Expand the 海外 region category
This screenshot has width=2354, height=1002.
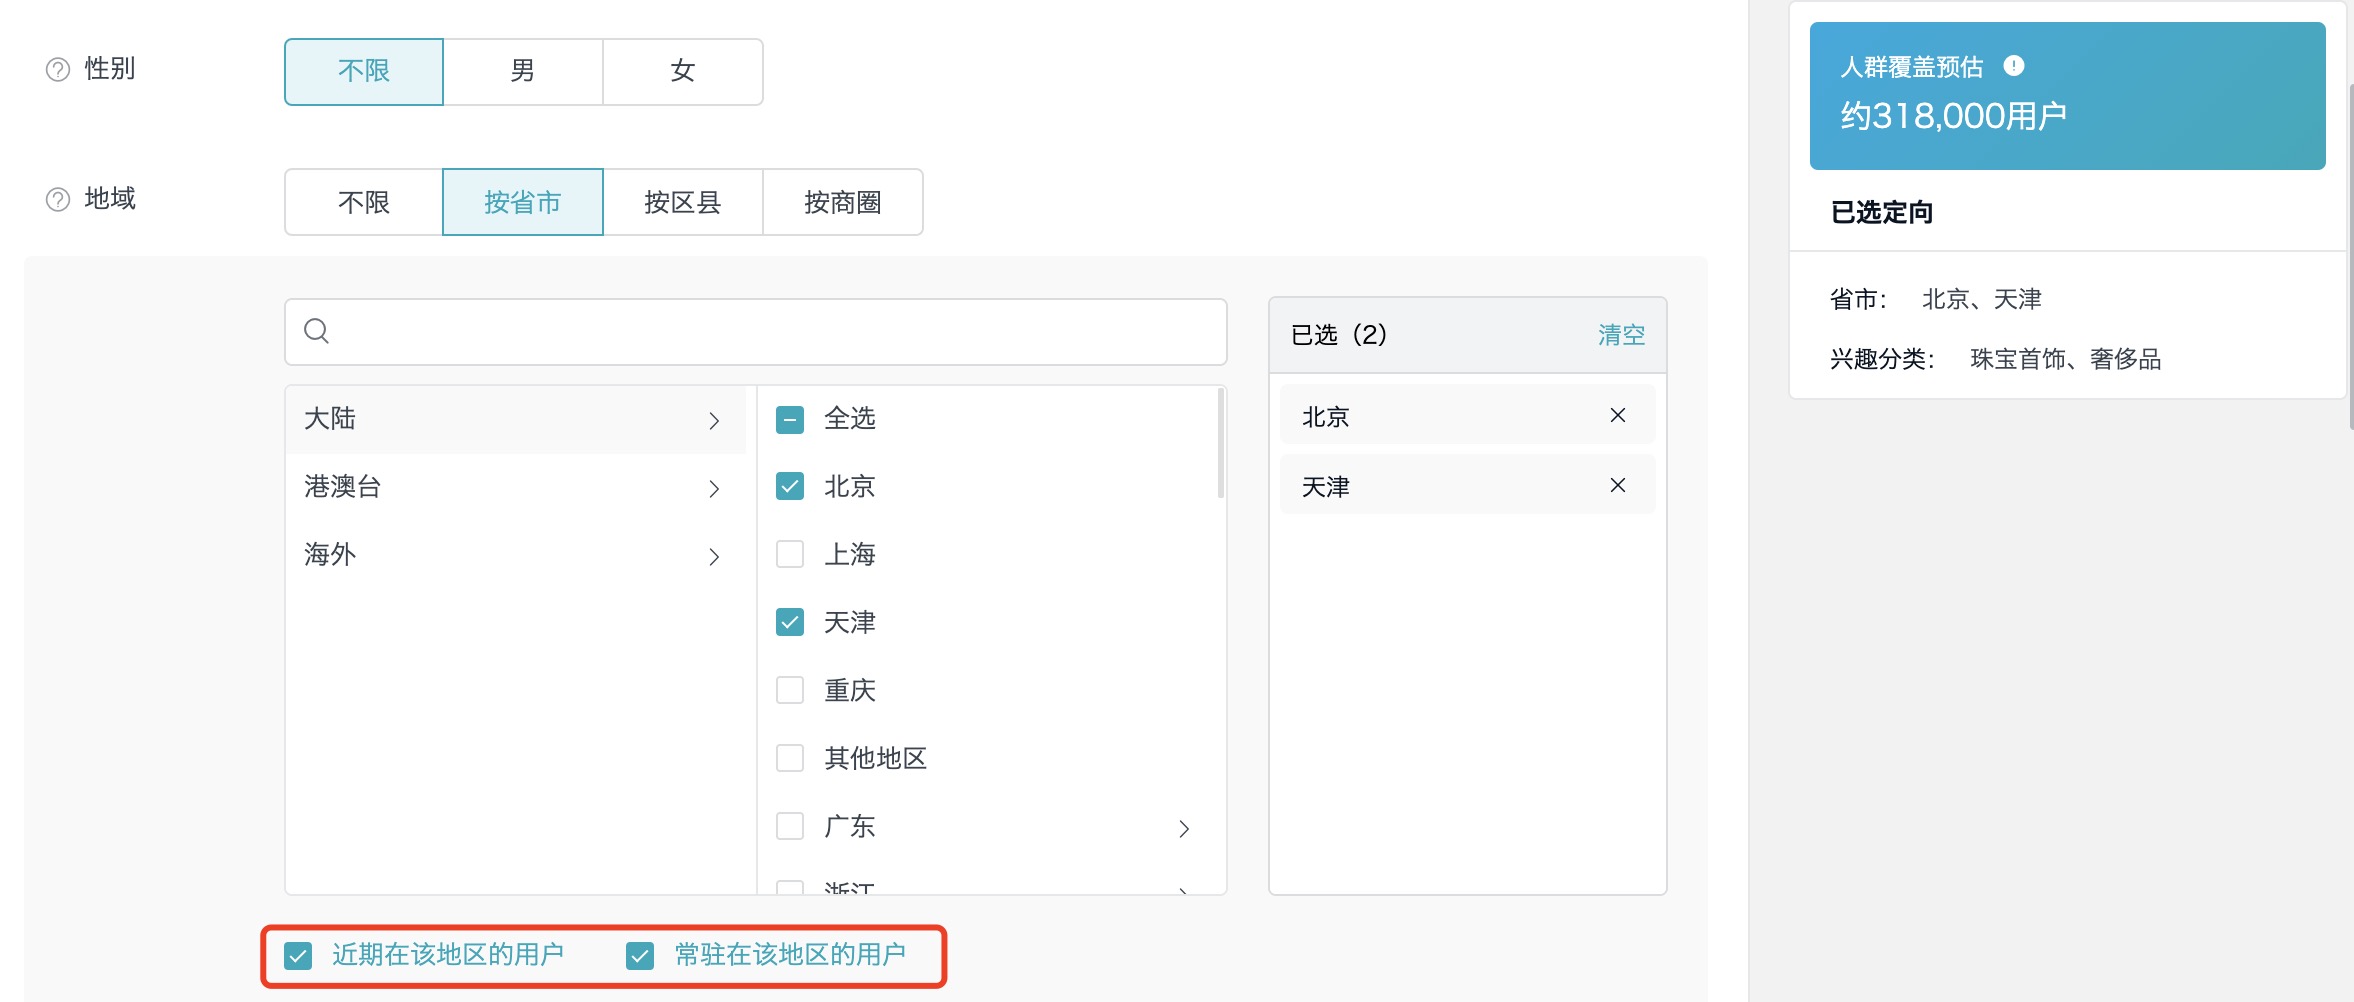516,556
